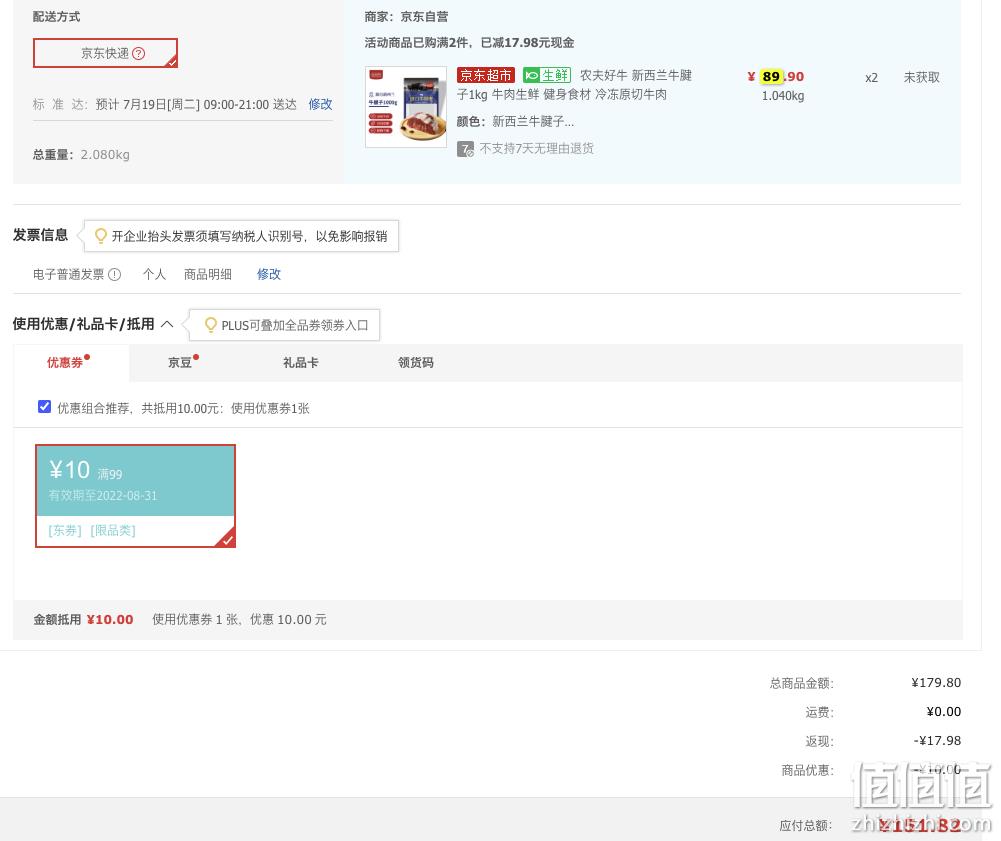Select 总重量 2.080kg text
This screenshot has width=1001, height=841.
click(81, 155)
